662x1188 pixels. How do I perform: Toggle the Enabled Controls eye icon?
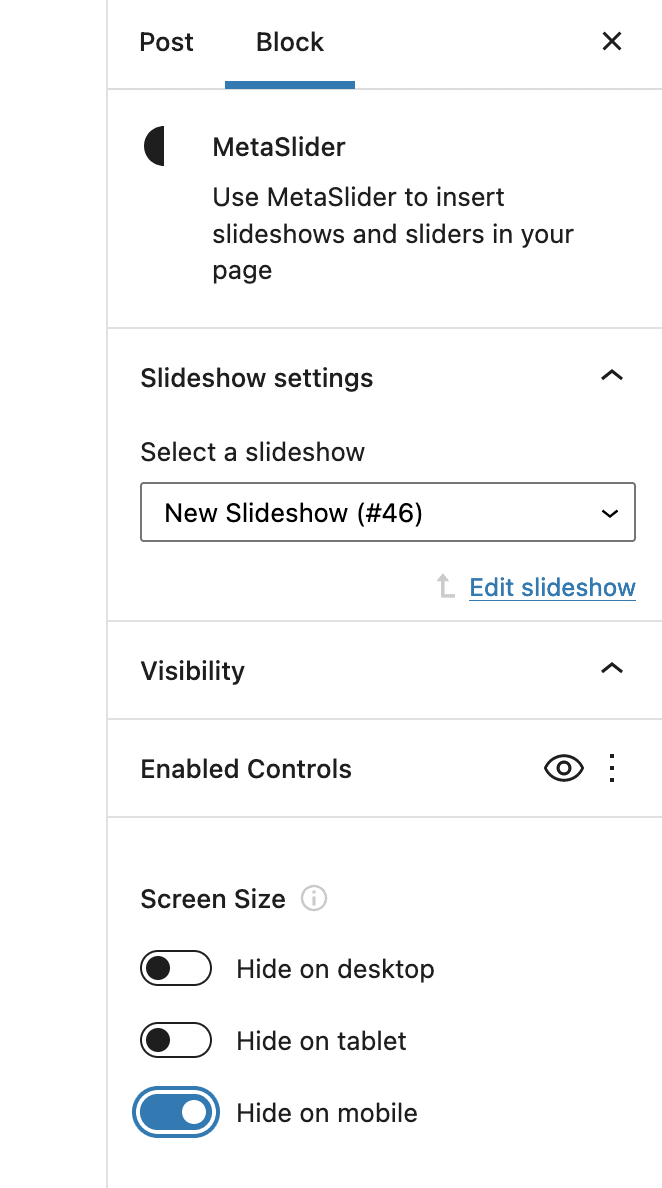(x=564, y=768)
